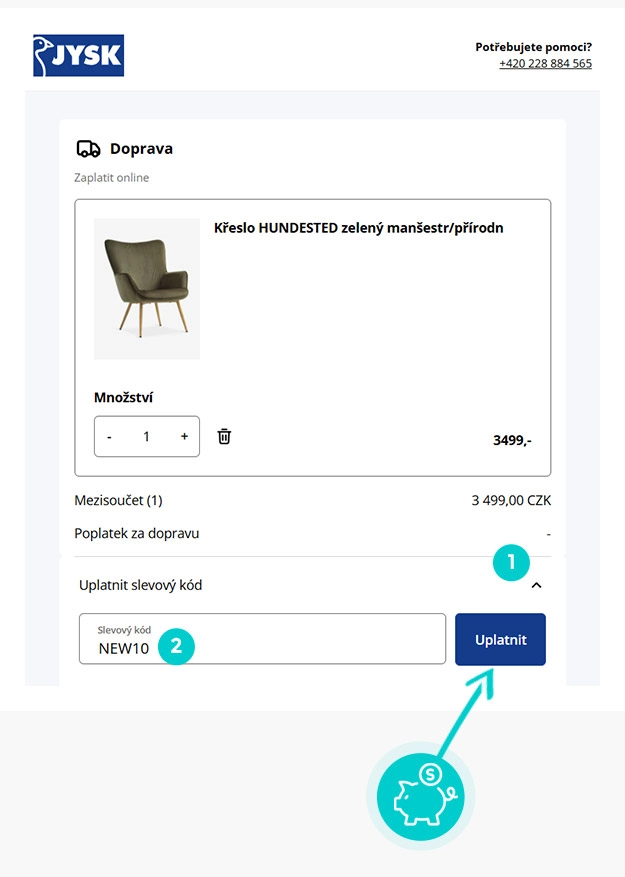This screenshot has width=625, height=877.
Task: Click the dollar coin on the piggy bank
Action: point(430,772)
